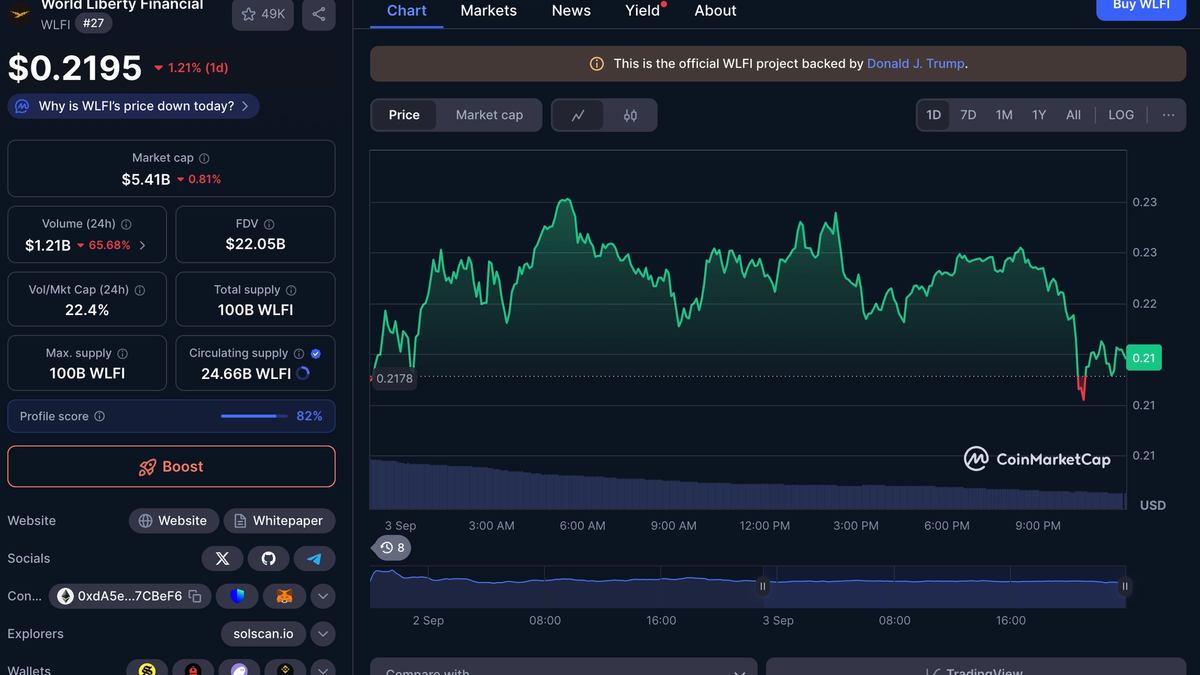Click the info icon beside Vol/Mkt Cap (24h)
Screen dimensions: 1200x675
click(140, 290)
